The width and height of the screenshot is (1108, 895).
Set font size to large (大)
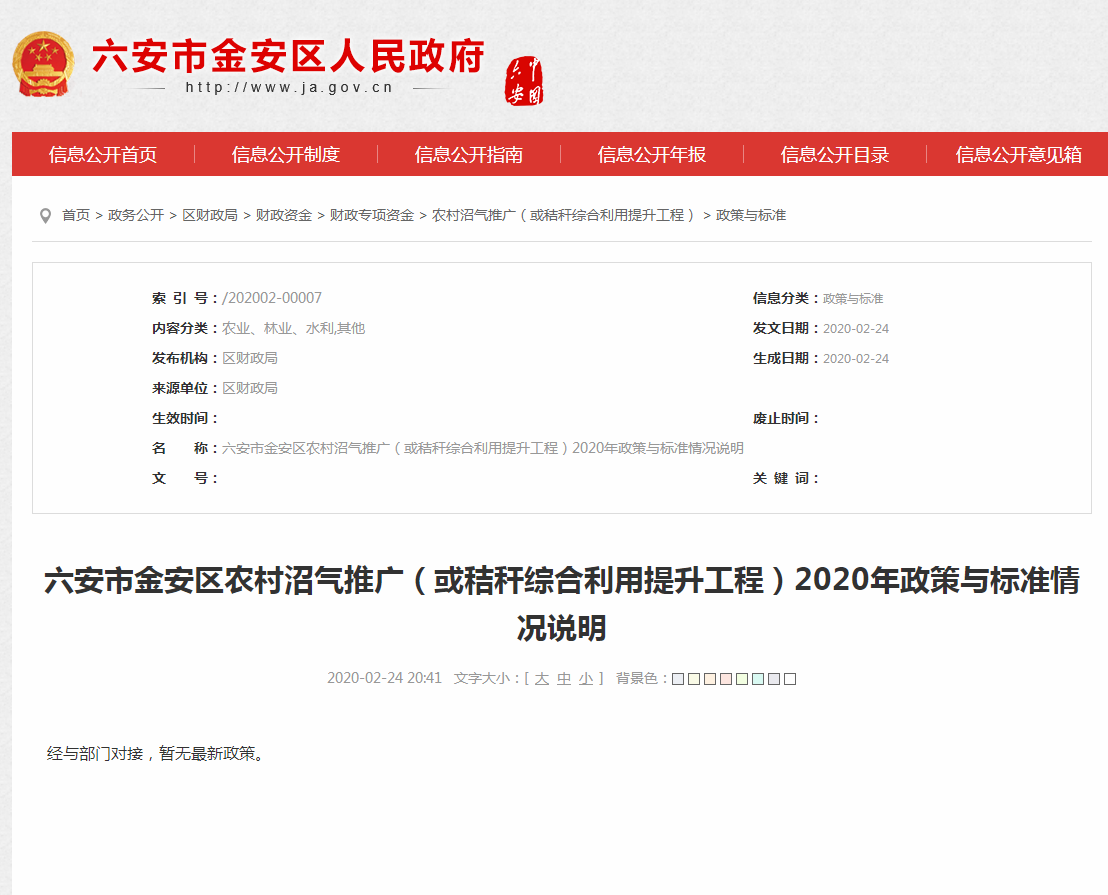(541, 679)
